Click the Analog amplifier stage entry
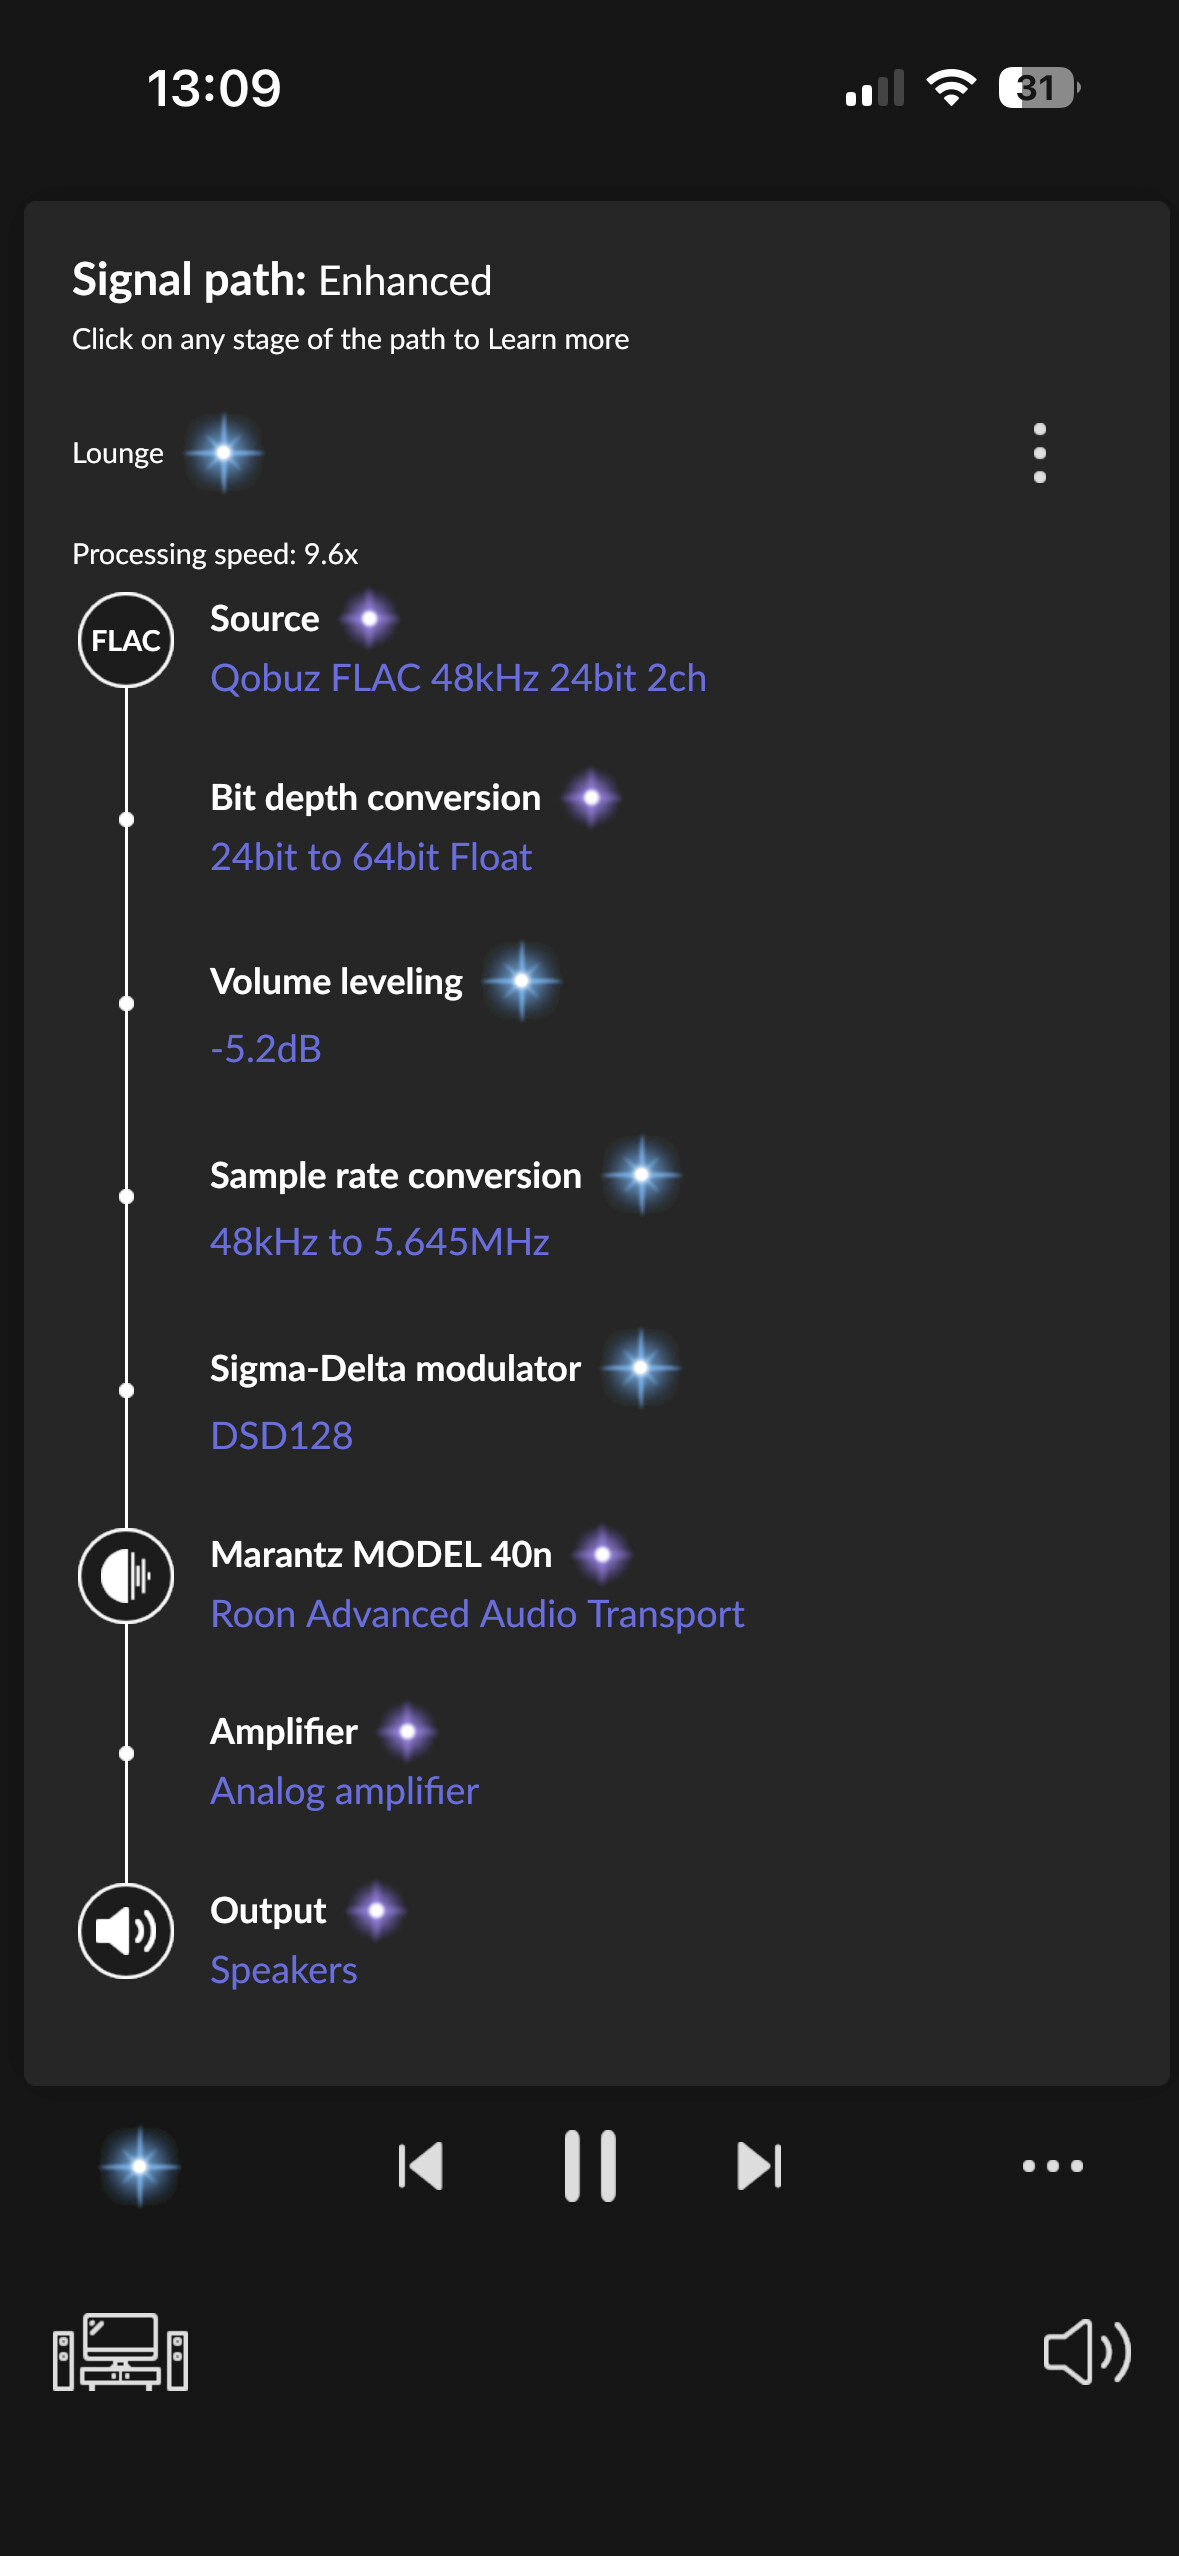 click(344, 1791)
